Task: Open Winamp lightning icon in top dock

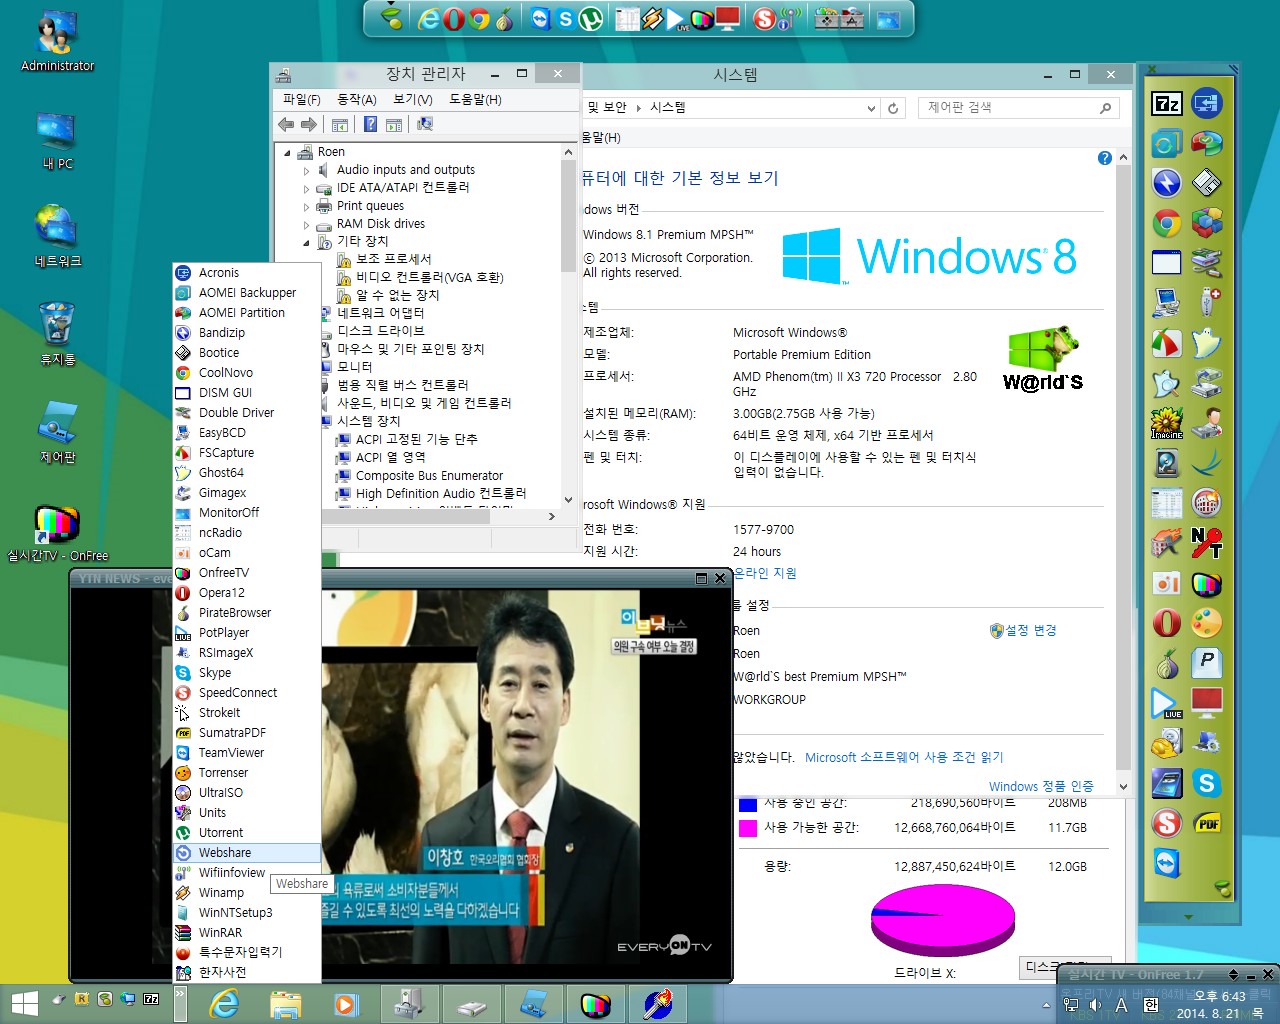Action: 652,18
